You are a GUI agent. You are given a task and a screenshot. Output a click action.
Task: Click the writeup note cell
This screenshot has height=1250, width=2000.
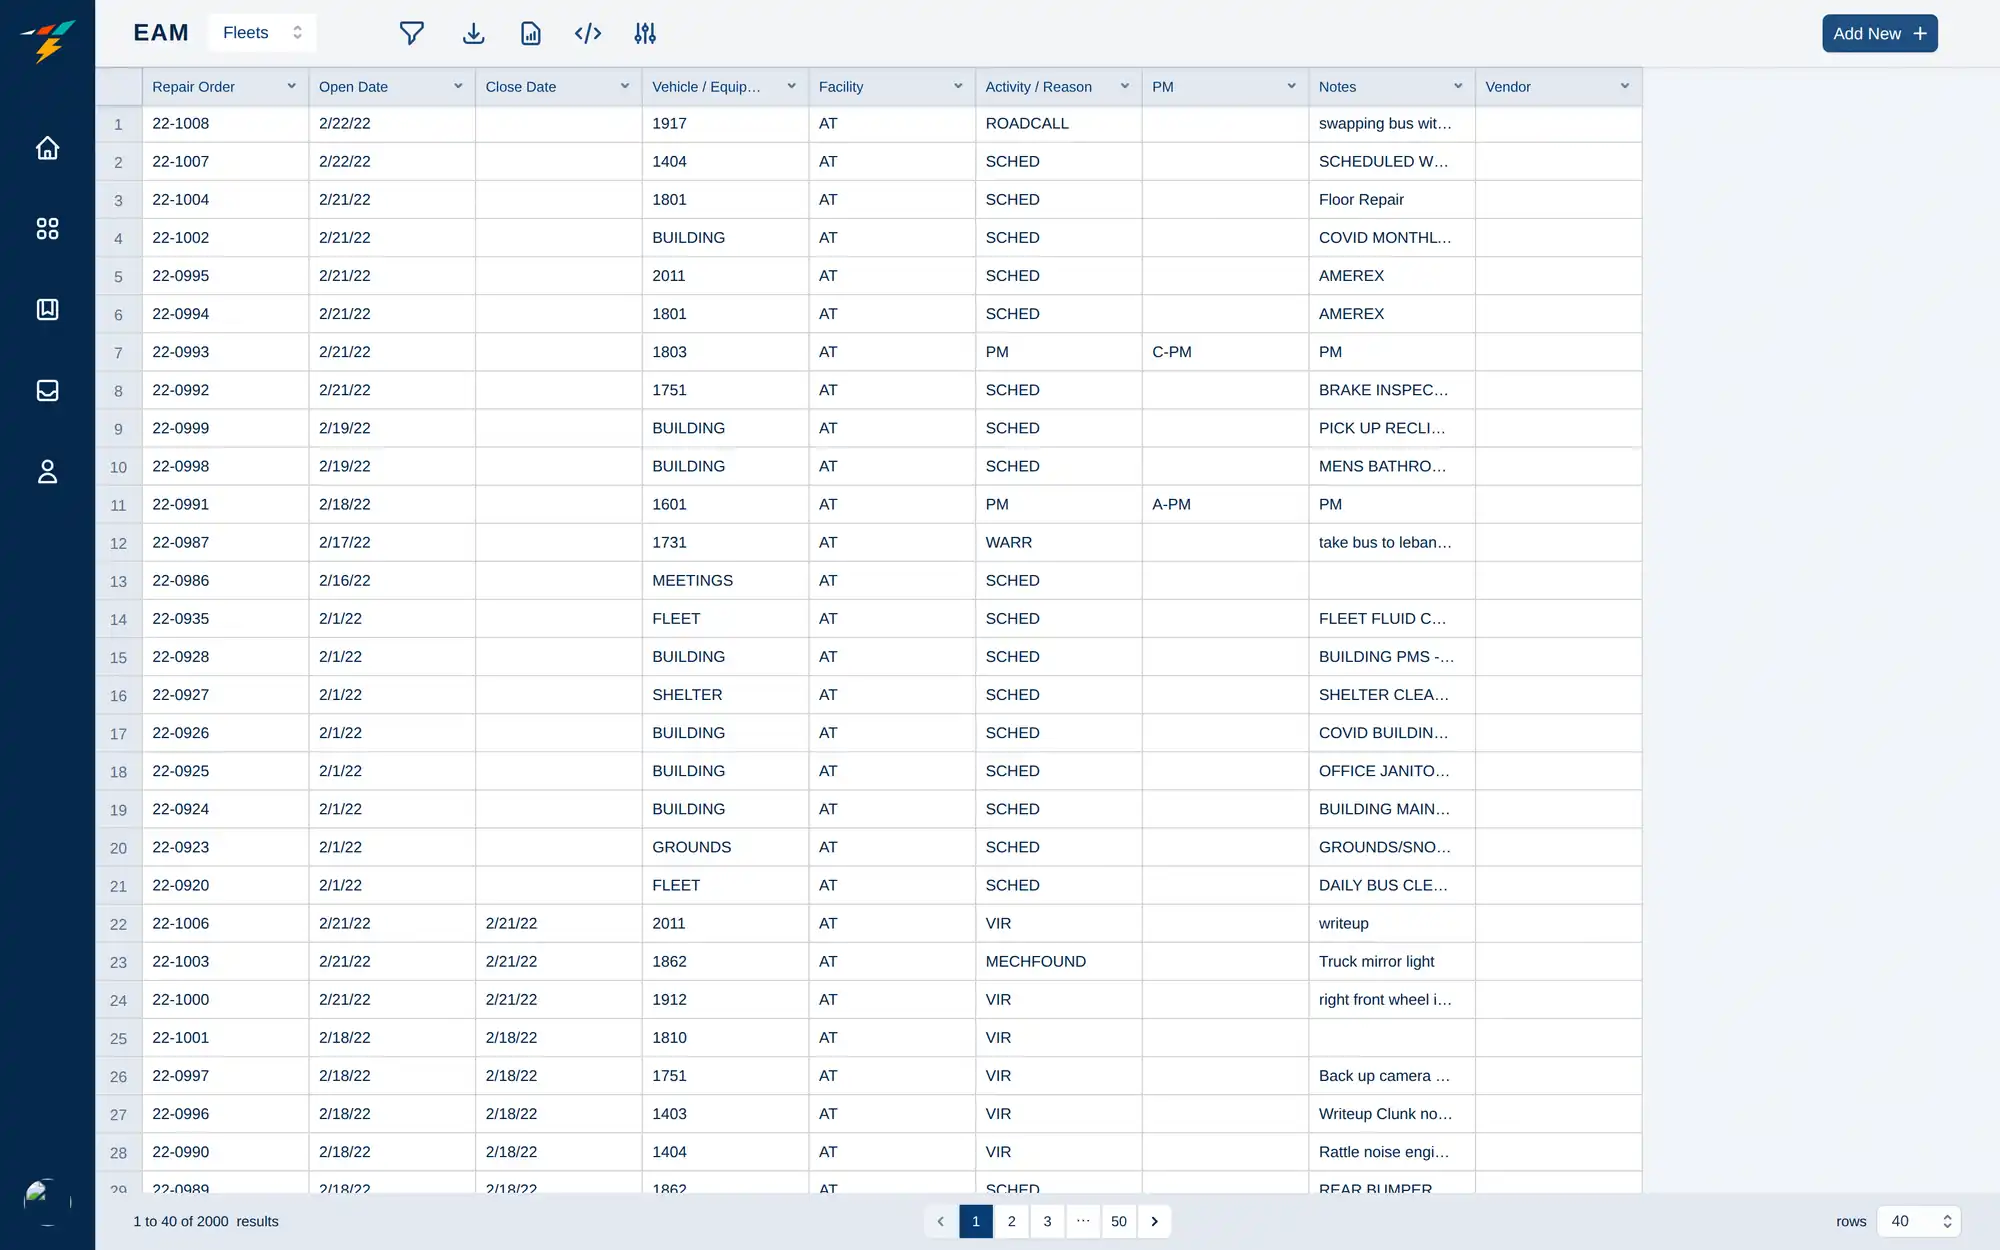(1392, 924)
